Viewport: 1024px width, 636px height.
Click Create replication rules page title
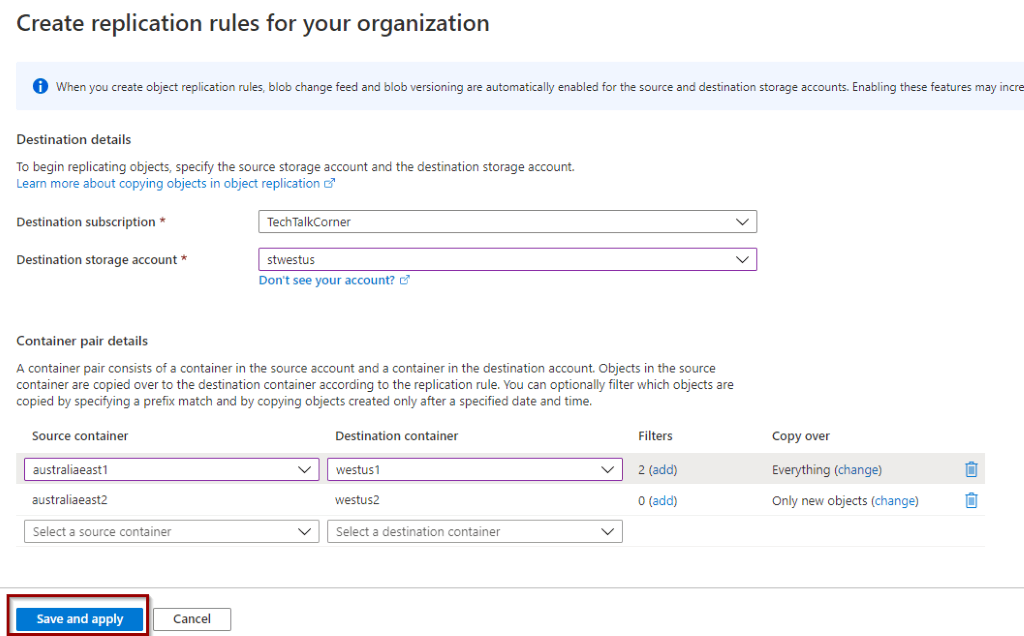point(253,24)
